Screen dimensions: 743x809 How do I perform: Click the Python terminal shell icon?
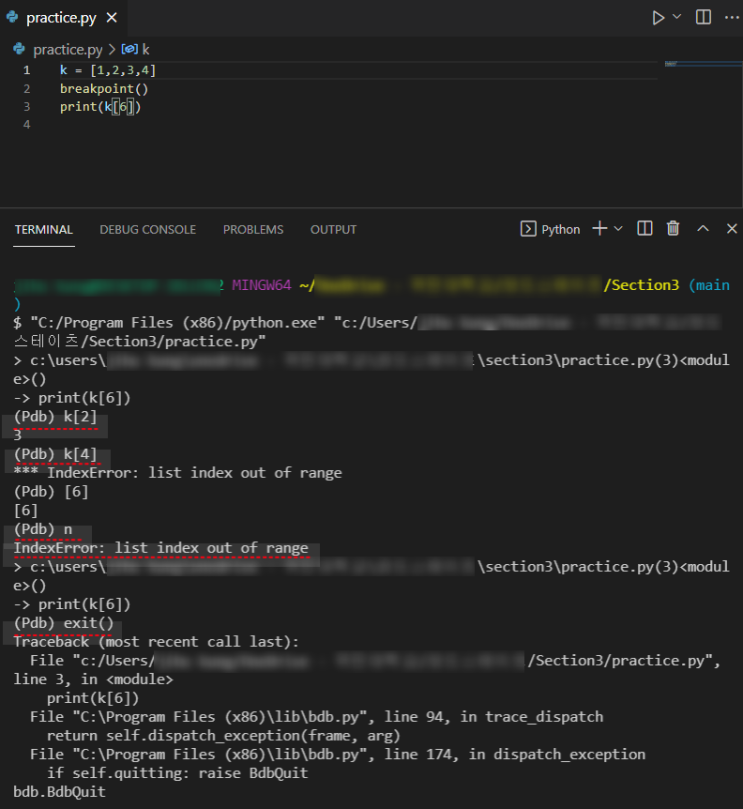(x=528, y=229)
